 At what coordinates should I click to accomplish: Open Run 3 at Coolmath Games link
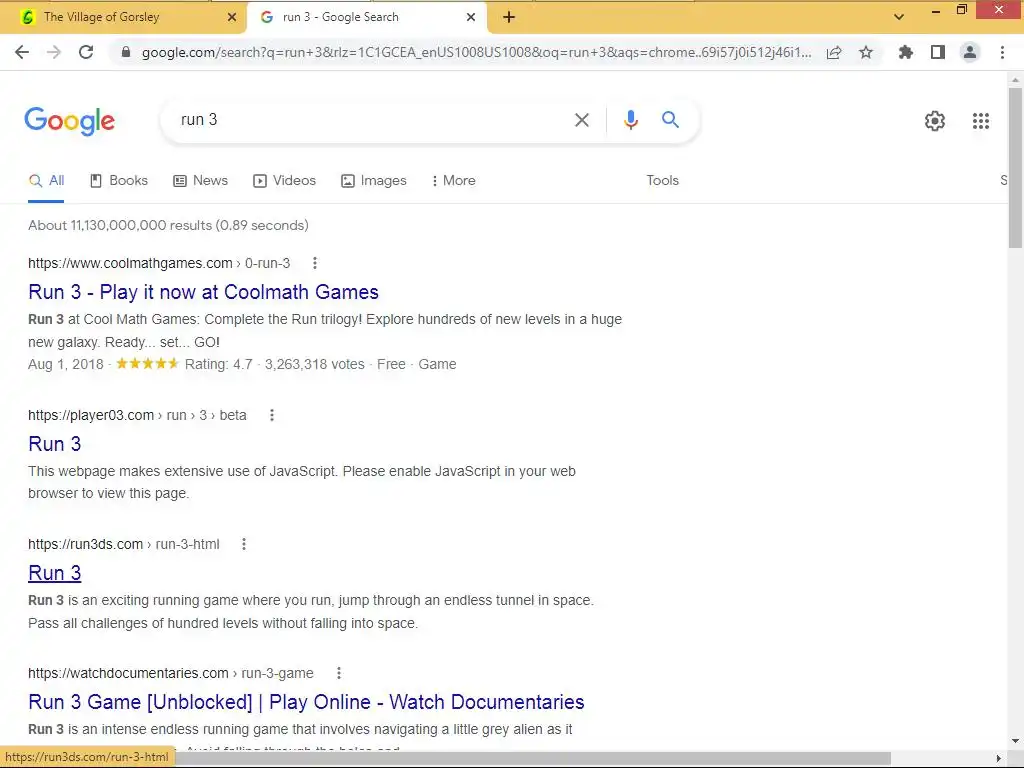click(203, 292)
